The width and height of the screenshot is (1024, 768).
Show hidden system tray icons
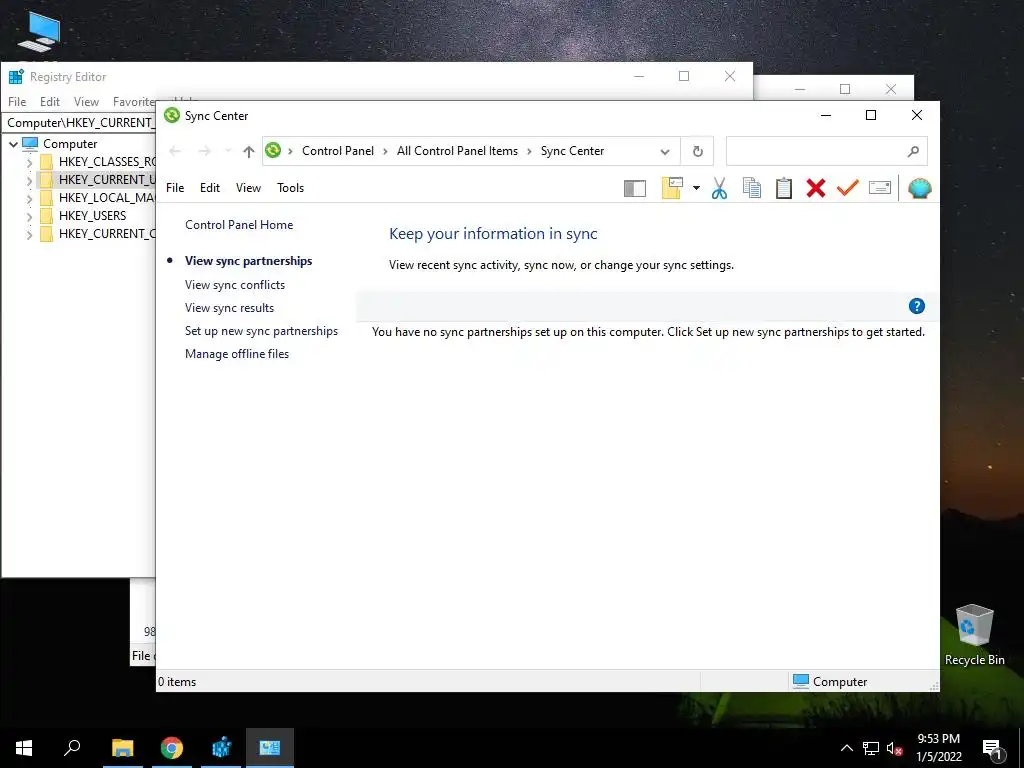click(846, 748)
